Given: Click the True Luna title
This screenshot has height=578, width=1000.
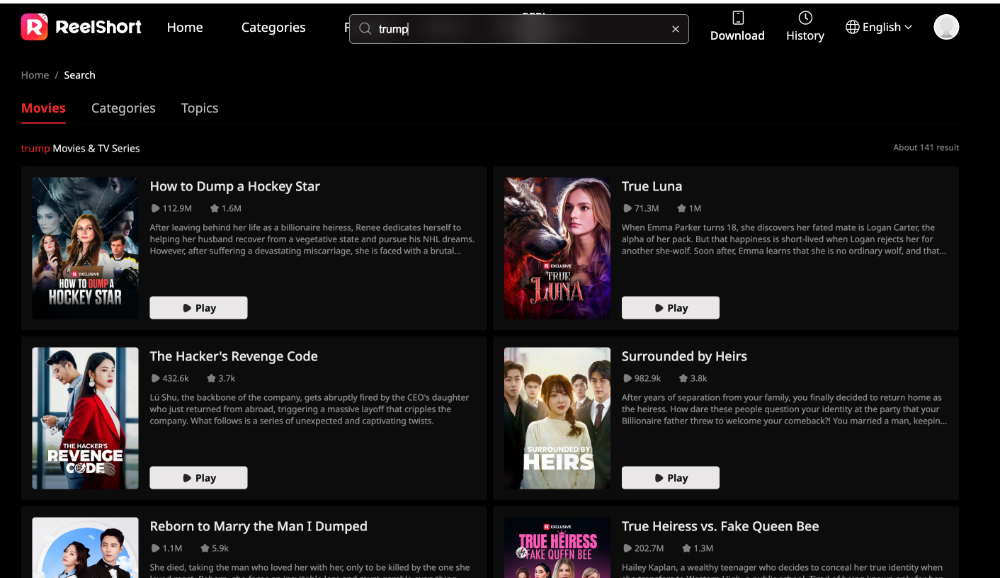Looking at the screenshot, I should tap(652, 186).
